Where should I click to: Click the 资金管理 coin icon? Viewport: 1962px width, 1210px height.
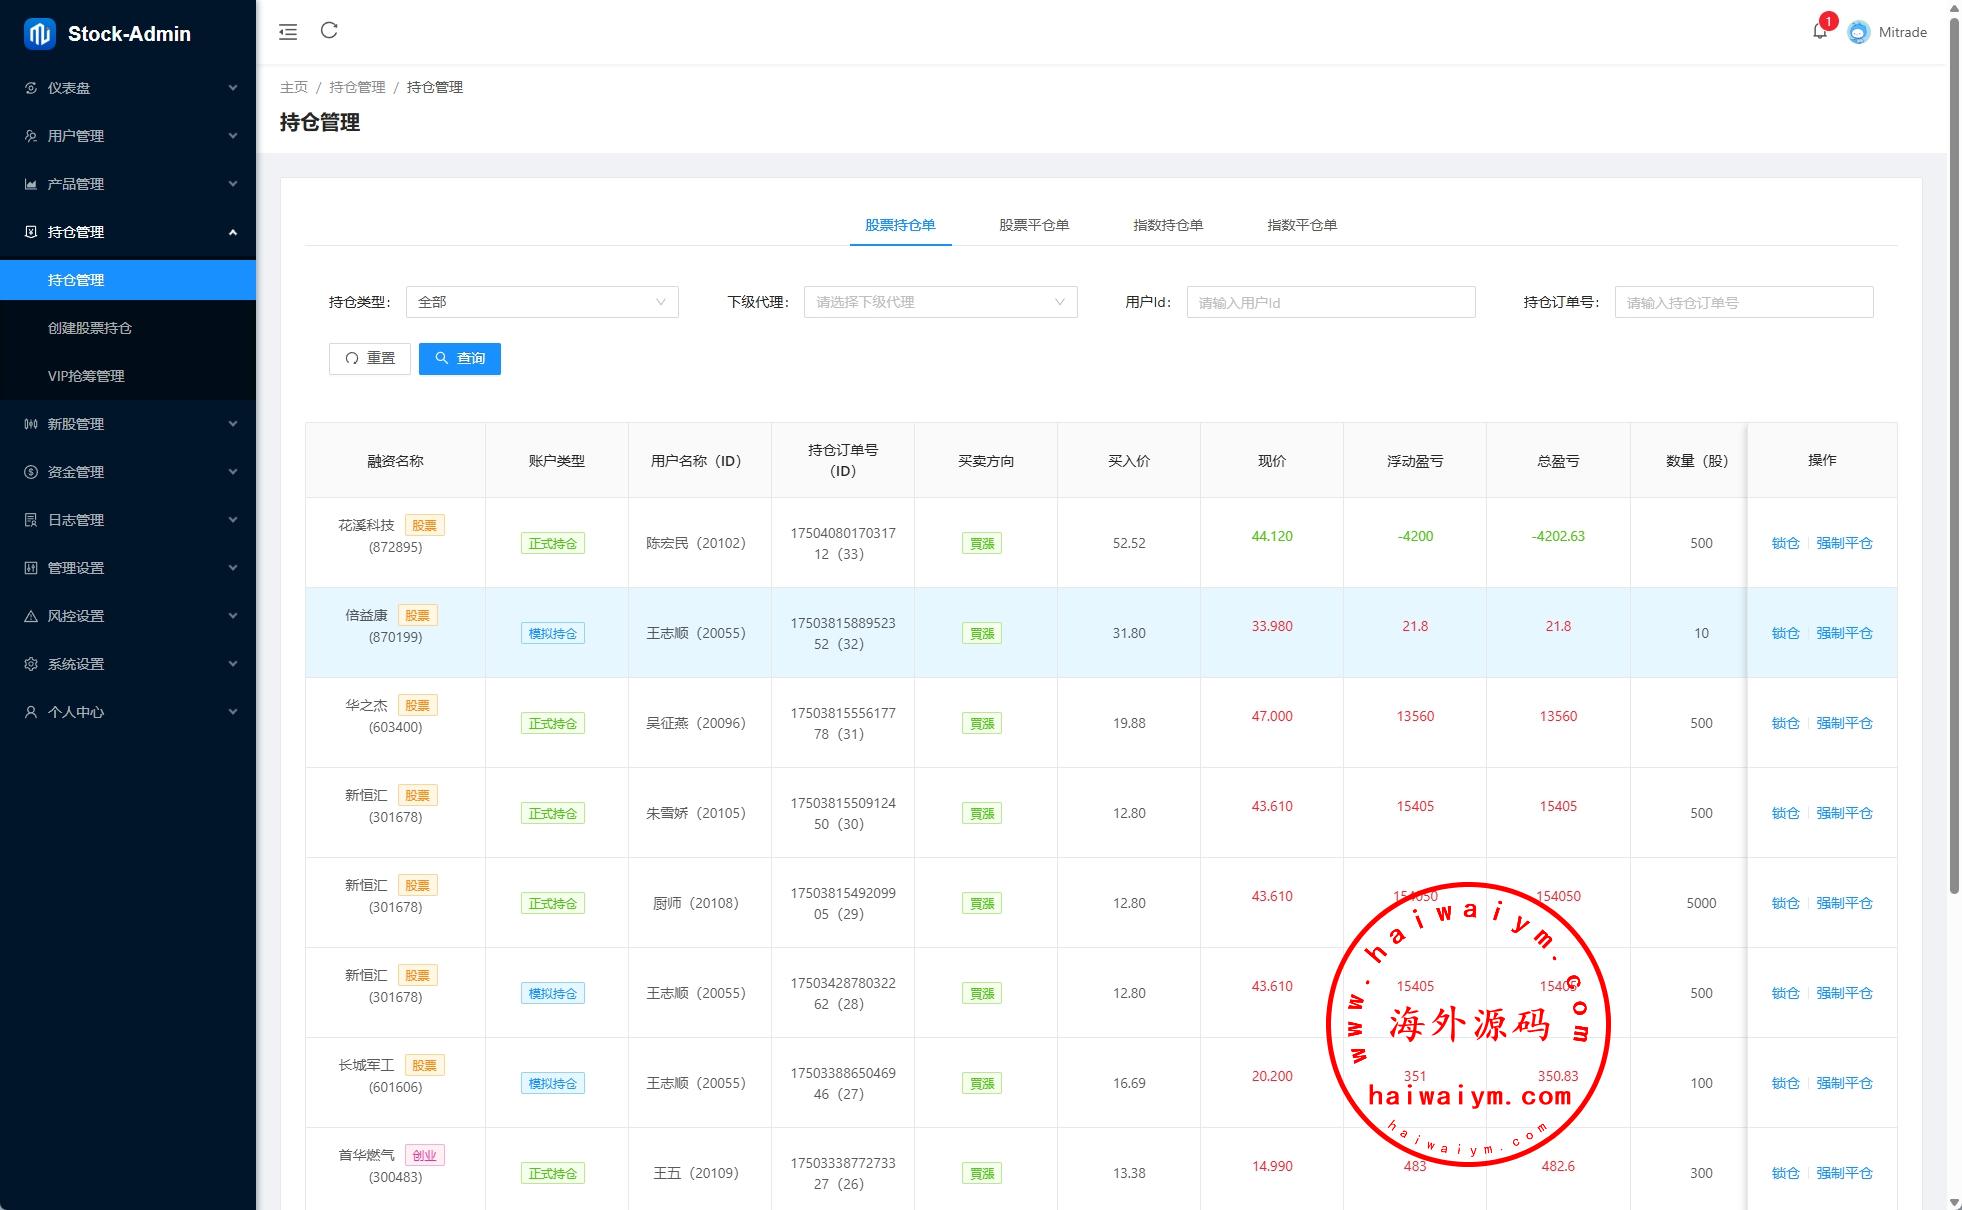click(x=31, y=472)
